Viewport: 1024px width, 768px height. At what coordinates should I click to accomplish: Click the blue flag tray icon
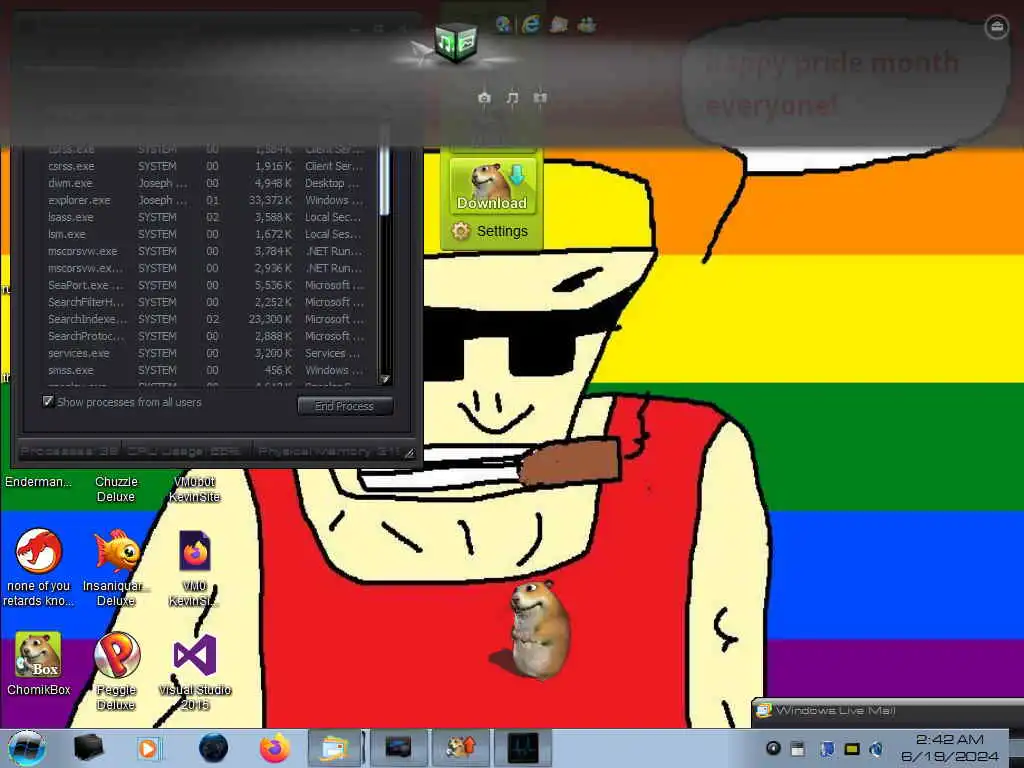pos(827,749)
